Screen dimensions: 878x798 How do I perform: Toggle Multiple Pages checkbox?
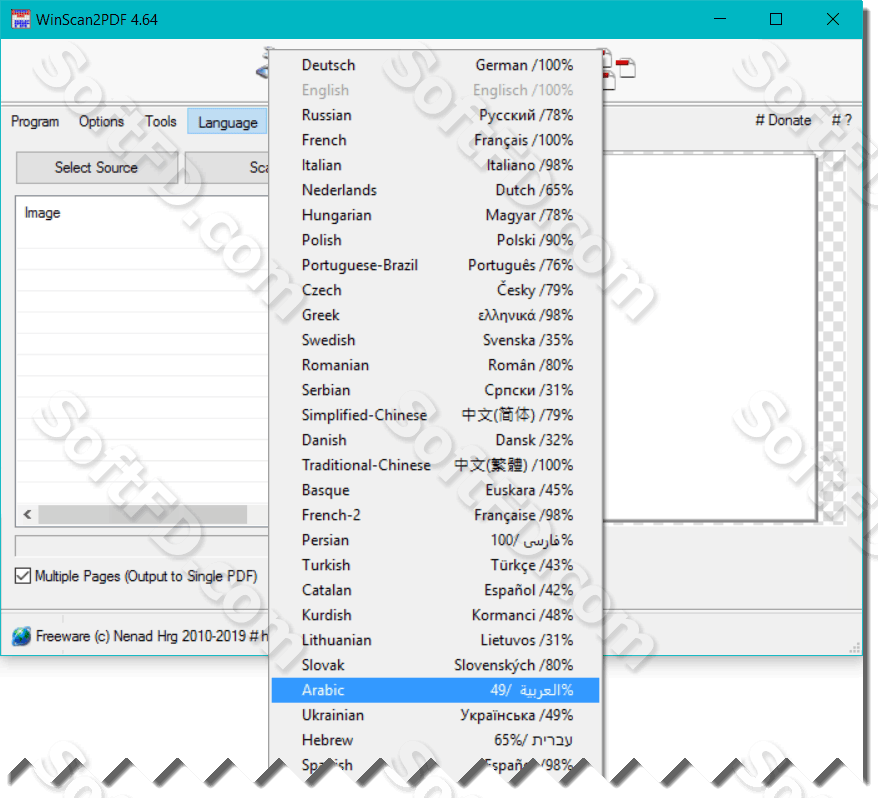coord(23,576)
